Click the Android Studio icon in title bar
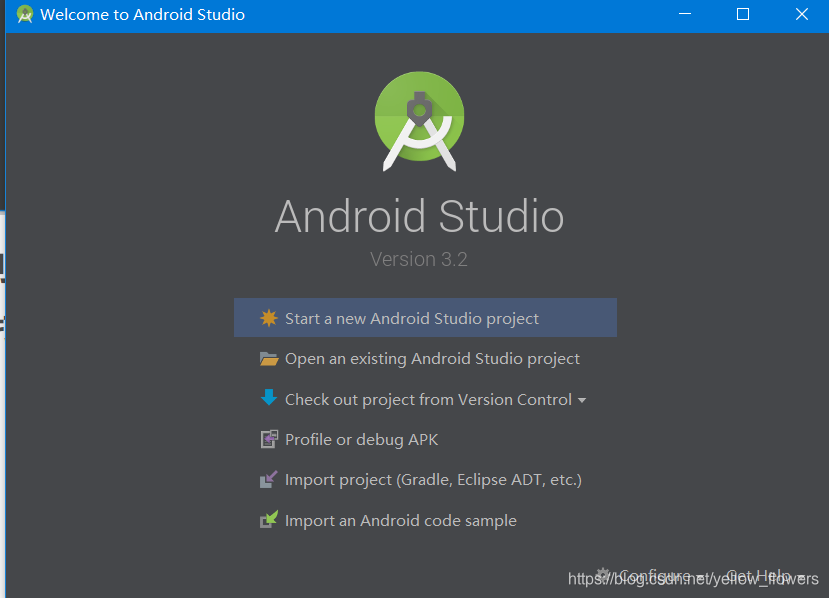 (24, 14)
